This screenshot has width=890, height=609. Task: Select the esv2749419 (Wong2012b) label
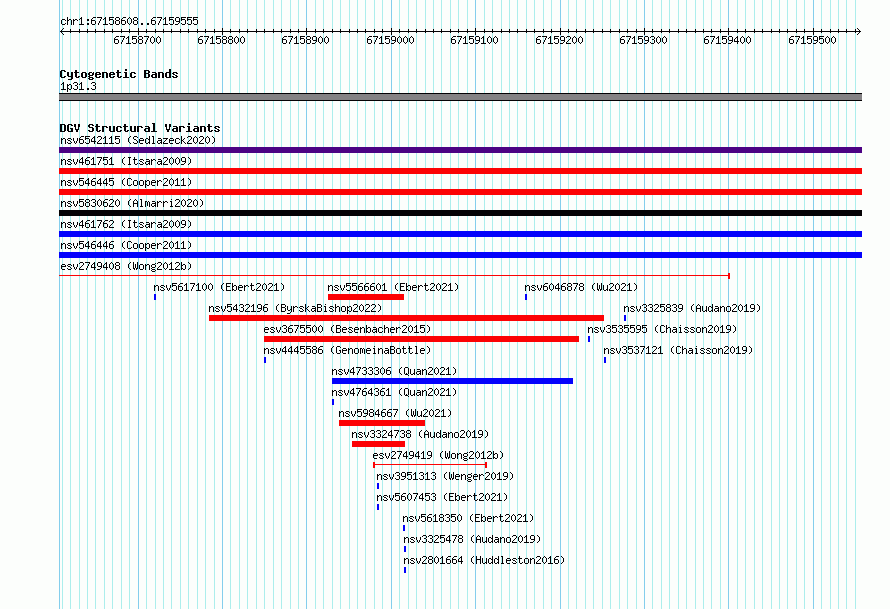[x=438, y=455]
